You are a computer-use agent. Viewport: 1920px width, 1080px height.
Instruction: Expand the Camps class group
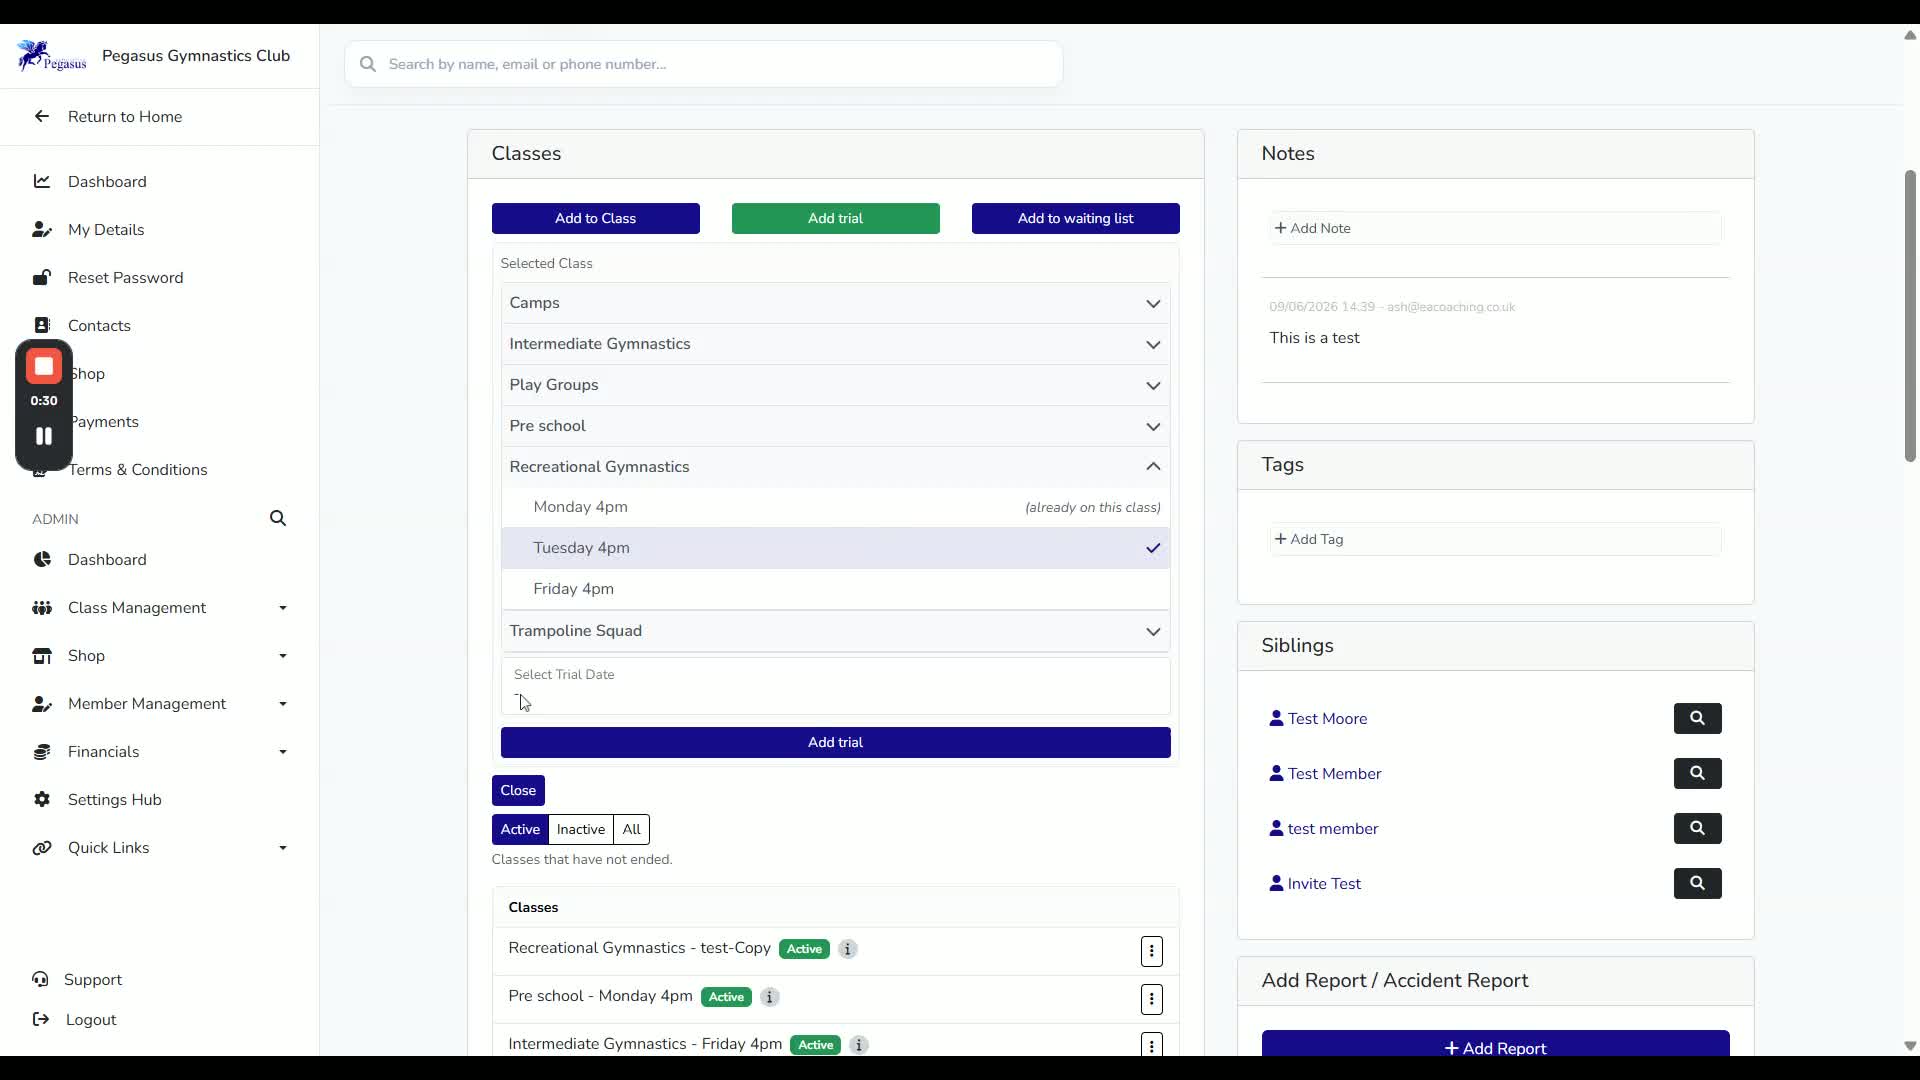point(835,303)
